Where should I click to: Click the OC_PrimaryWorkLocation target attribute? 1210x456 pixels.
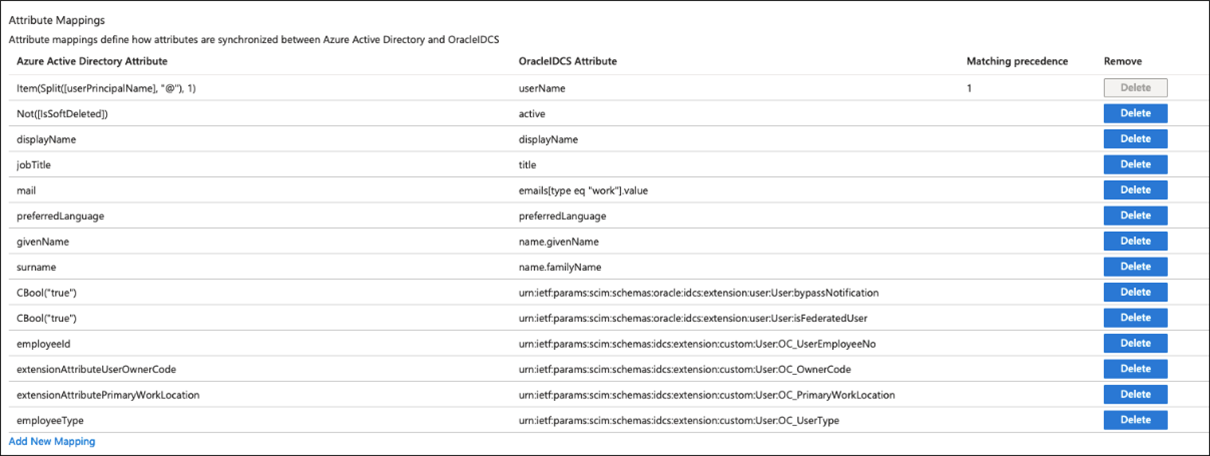(x=707, y=395)
